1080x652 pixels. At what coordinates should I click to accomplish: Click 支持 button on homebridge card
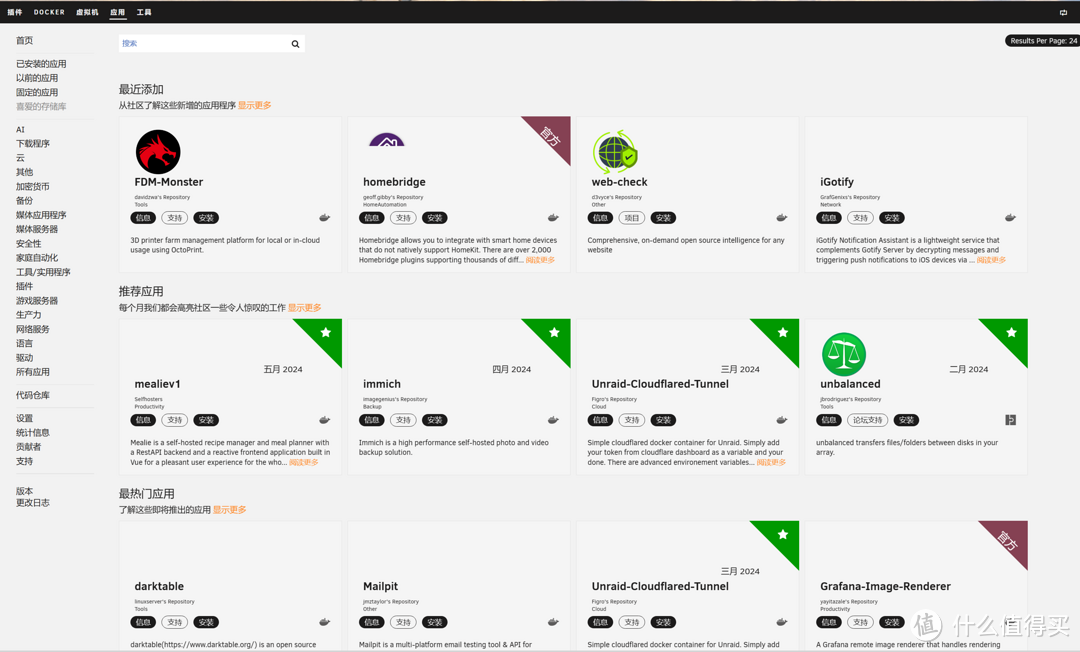pyautogui.click(x=403, y=218)
